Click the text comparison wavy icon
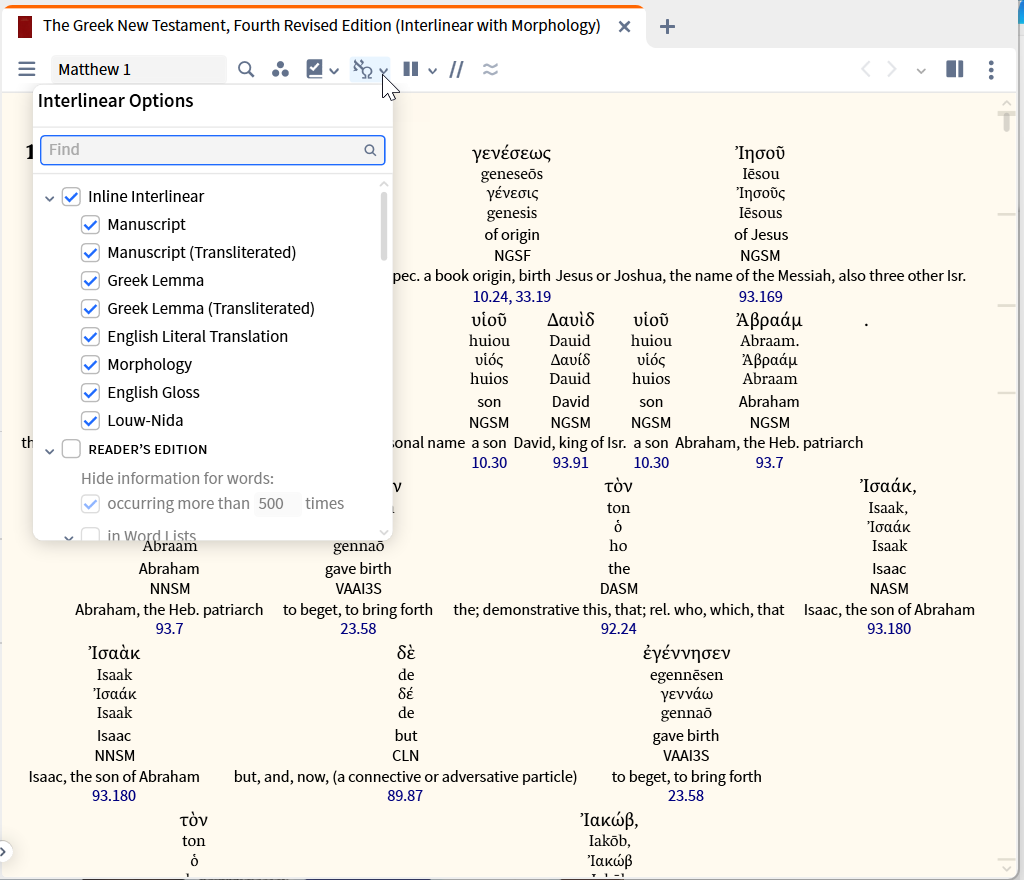Screen dimensions: 1024x880 point(490,69)
